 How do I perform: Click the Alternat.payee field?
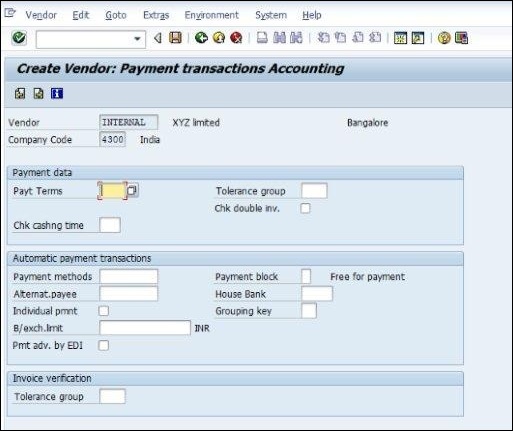point(129,294)
